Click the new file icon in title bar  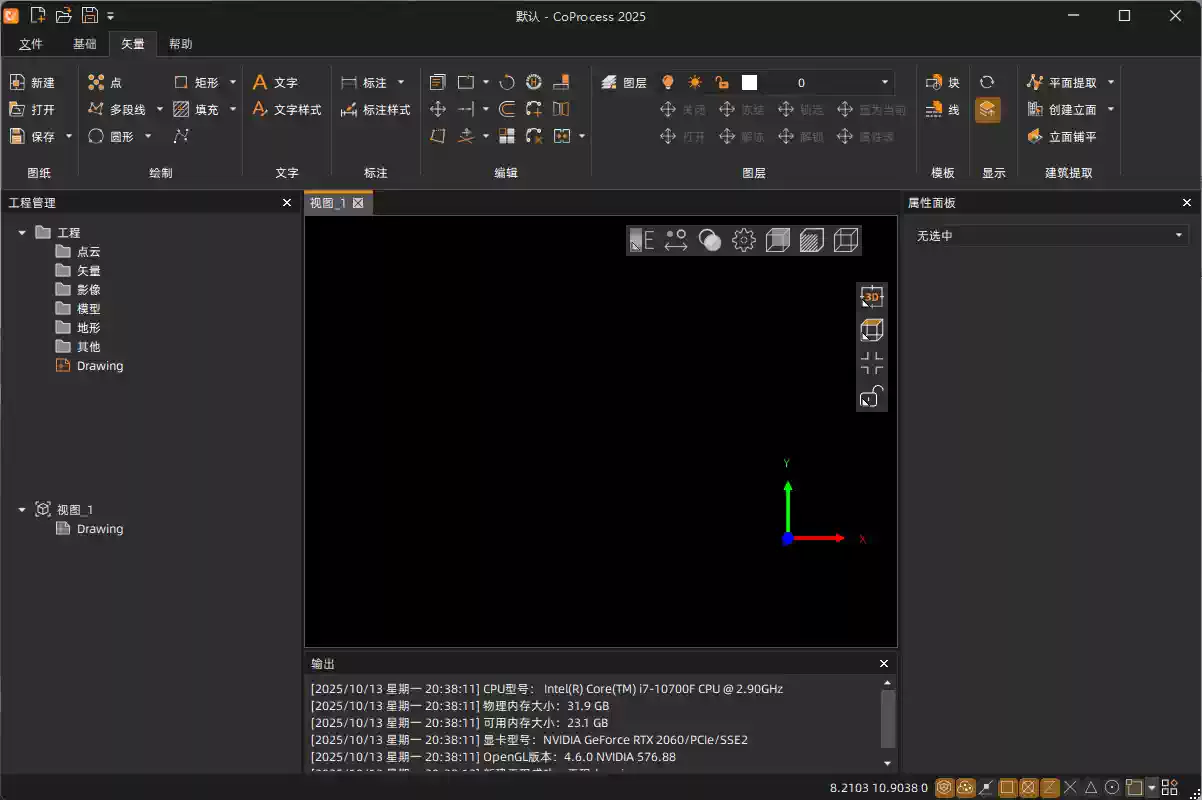pyautogui.click(x=38, y=15)
